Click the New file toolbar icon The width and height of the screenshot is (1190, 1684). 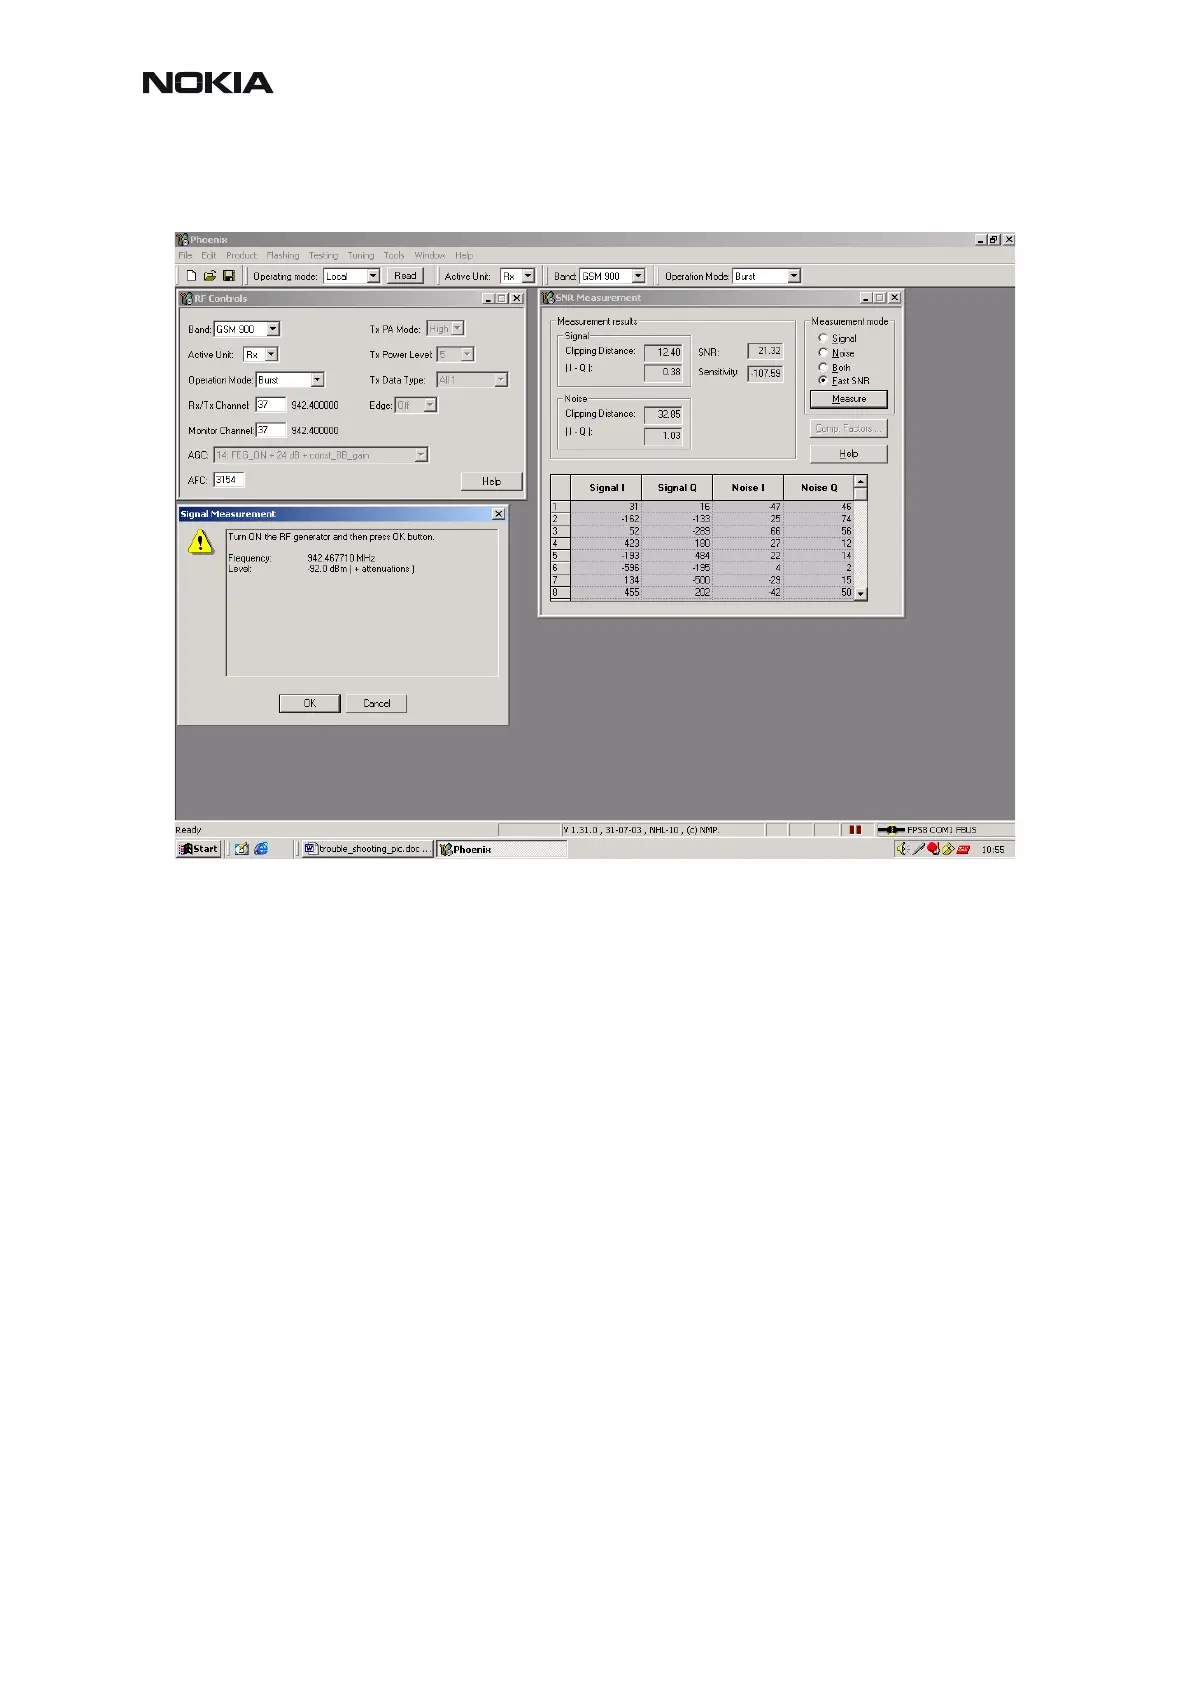coord(191,276)
